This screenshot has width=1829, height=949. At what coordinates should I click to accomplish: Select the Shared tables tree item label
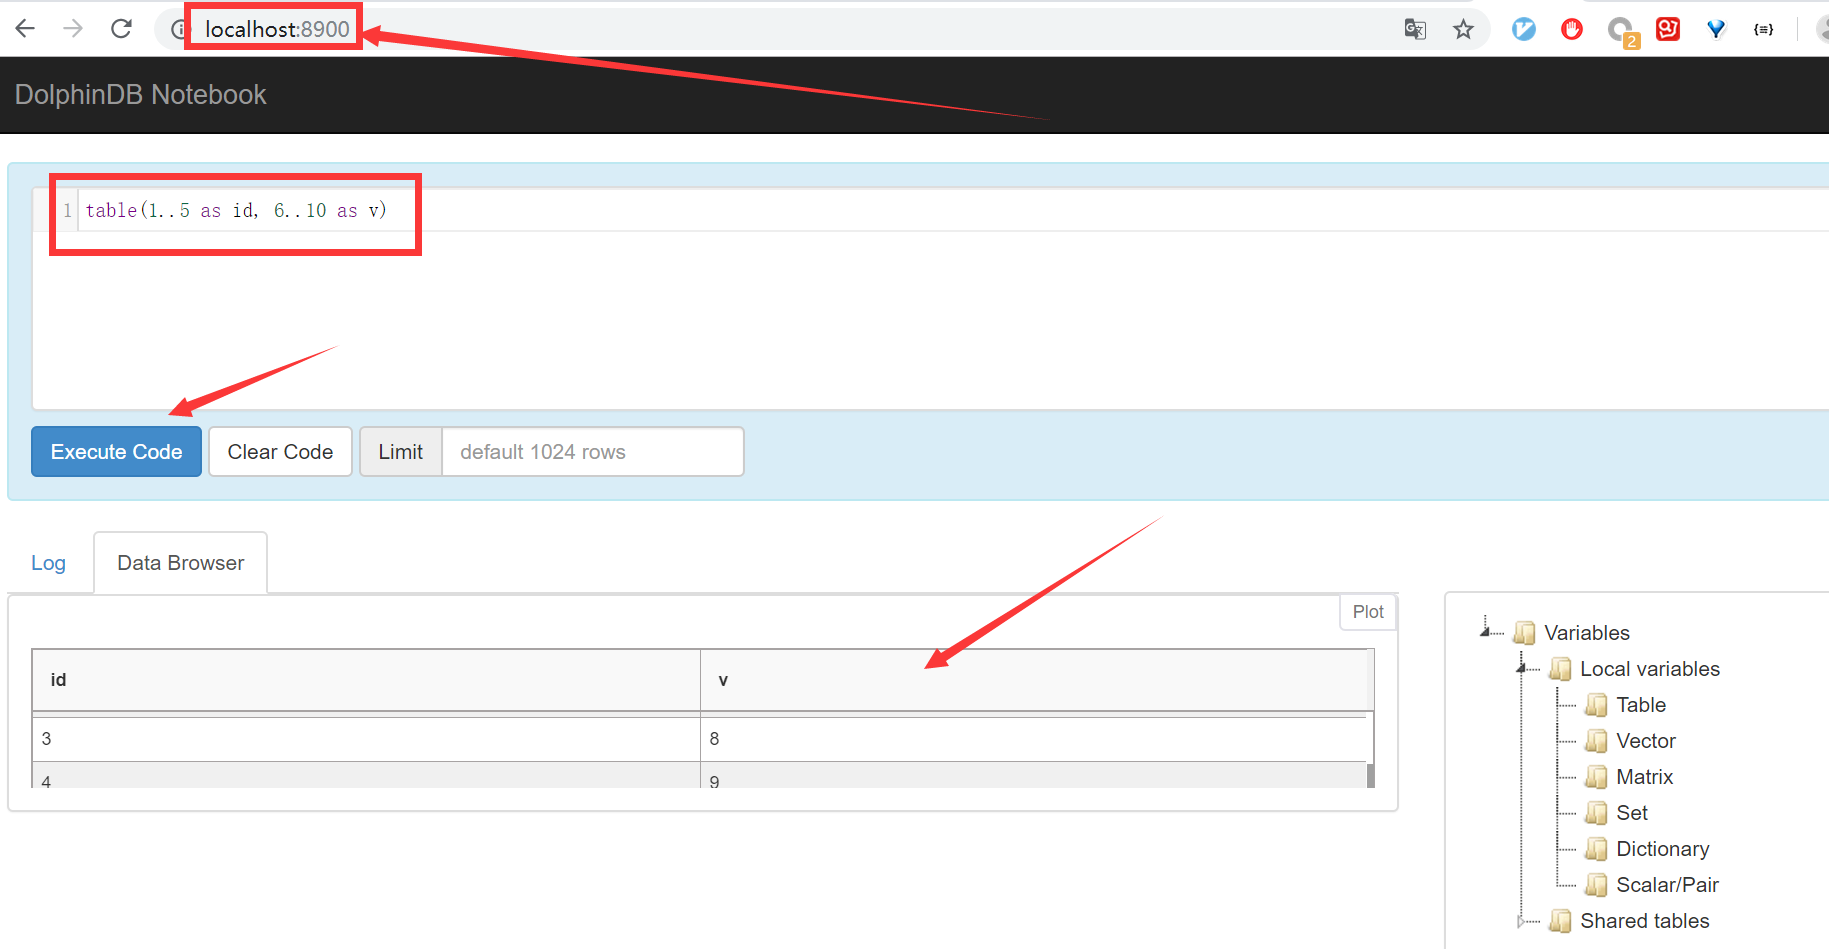pyautogui.click(x=1645, y=921)
